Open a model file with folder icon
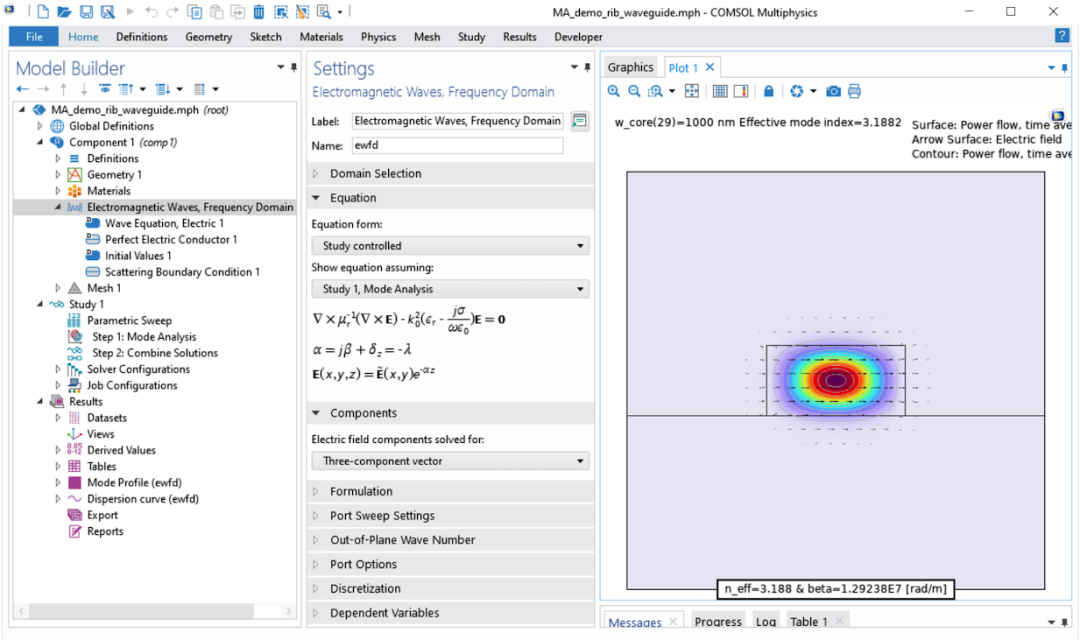Image resolution: width=1080 pixels, height=640 pixels. [64, 12]
